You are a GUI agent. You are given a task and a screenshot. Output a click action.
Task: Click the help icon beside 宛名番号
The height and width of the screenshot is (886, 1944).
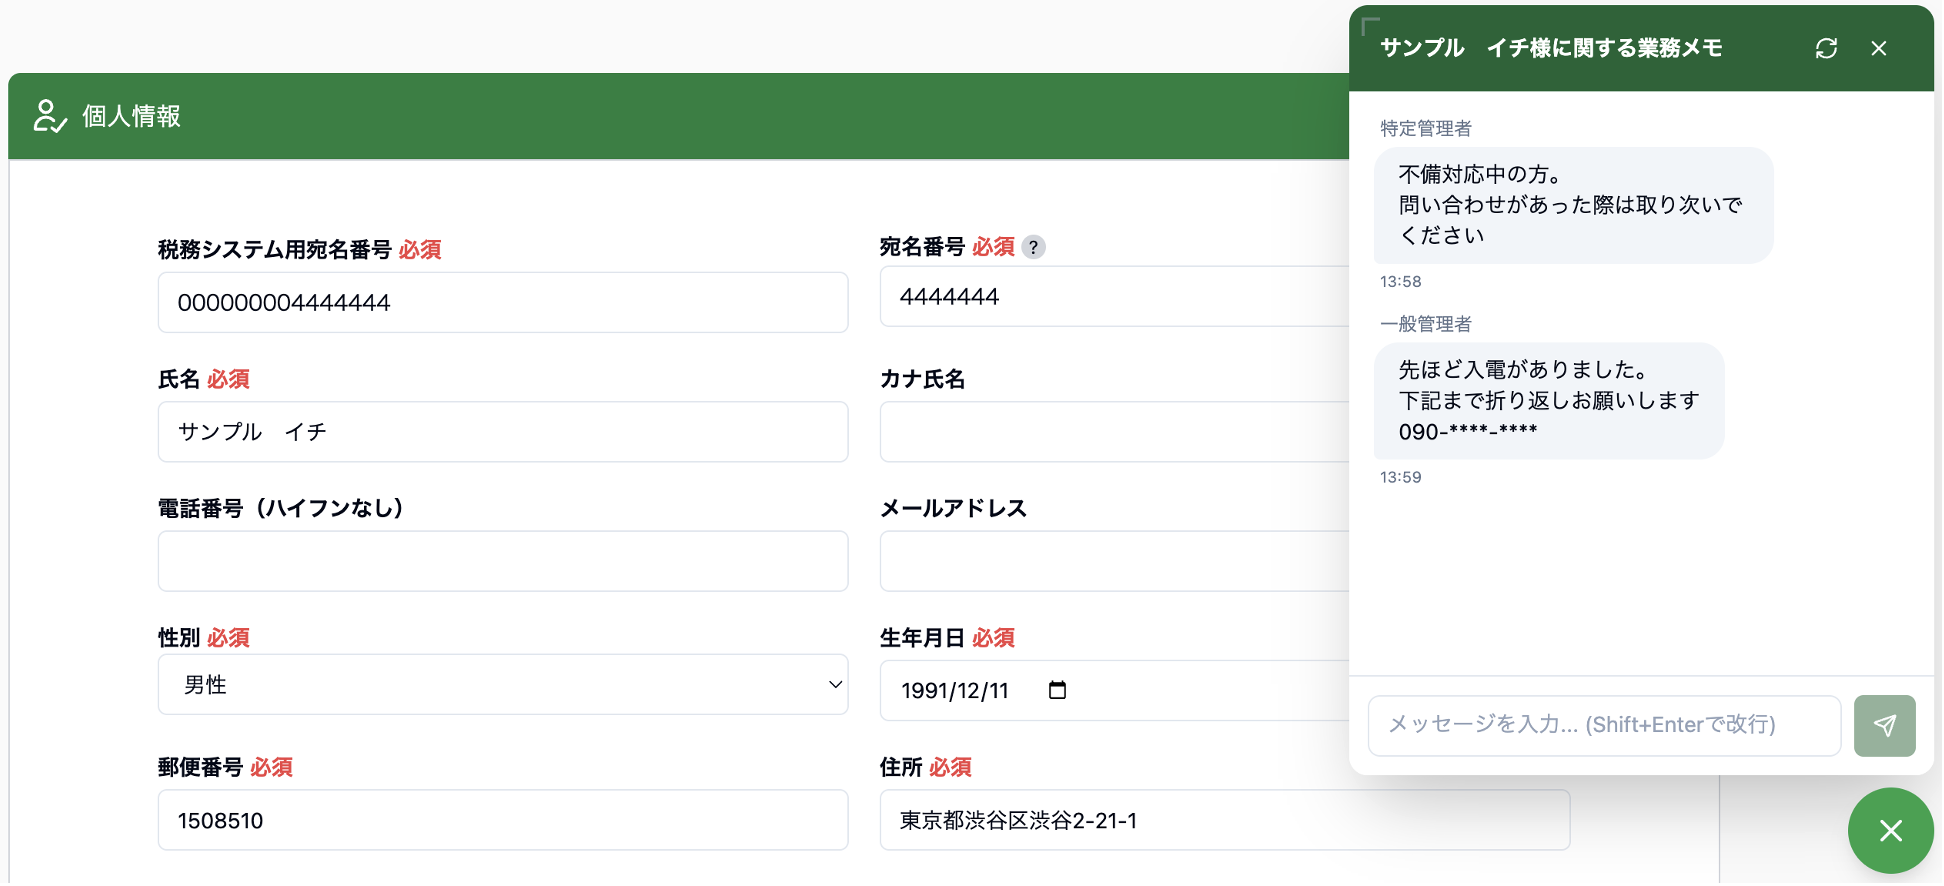[1034, 247]
